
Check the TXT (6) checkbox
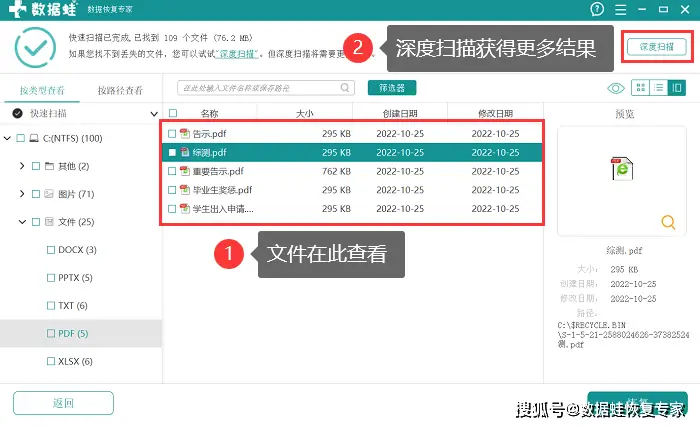click(51, 306)
